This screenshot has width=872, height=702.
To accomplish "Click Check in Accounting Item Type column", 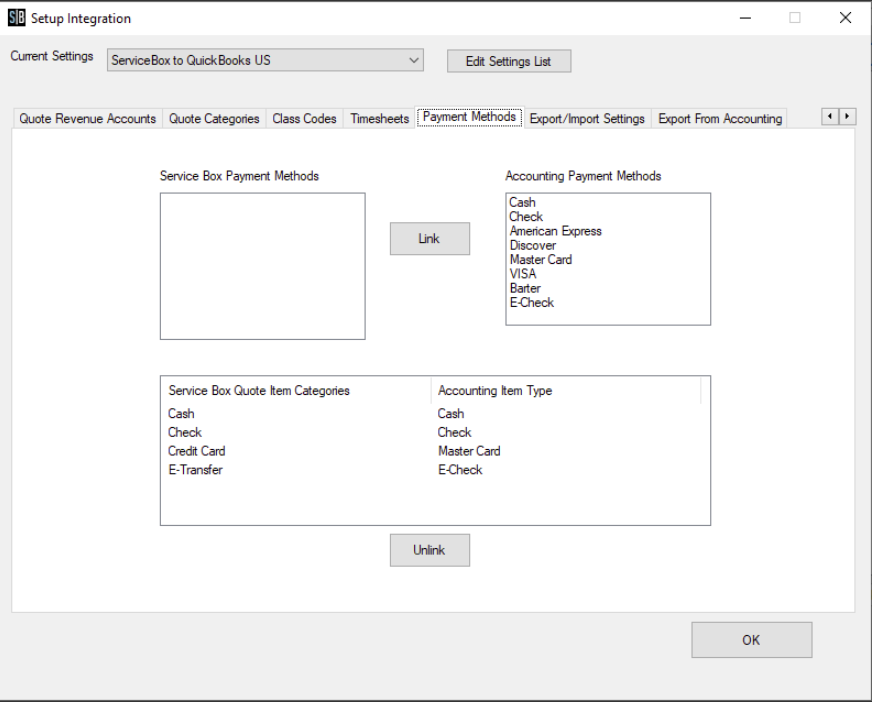I will [454, 432].
